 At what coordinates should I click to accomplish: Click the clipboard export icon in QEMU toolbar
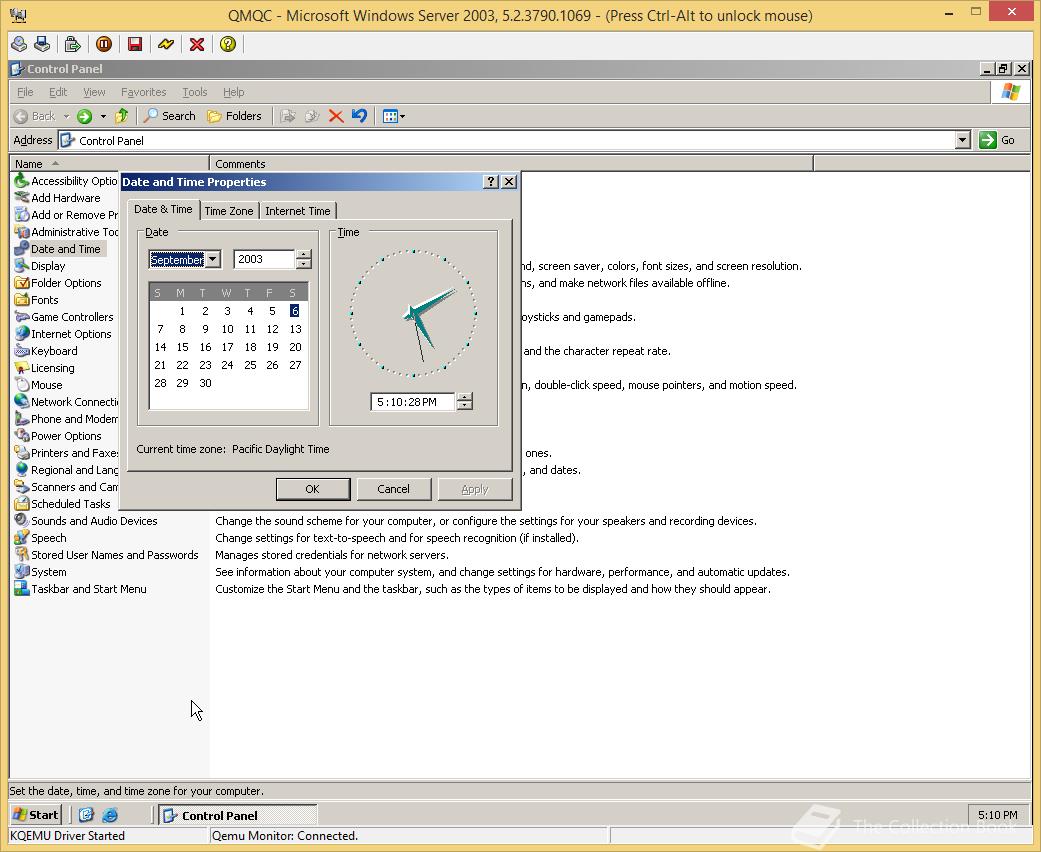pos(72,44)
